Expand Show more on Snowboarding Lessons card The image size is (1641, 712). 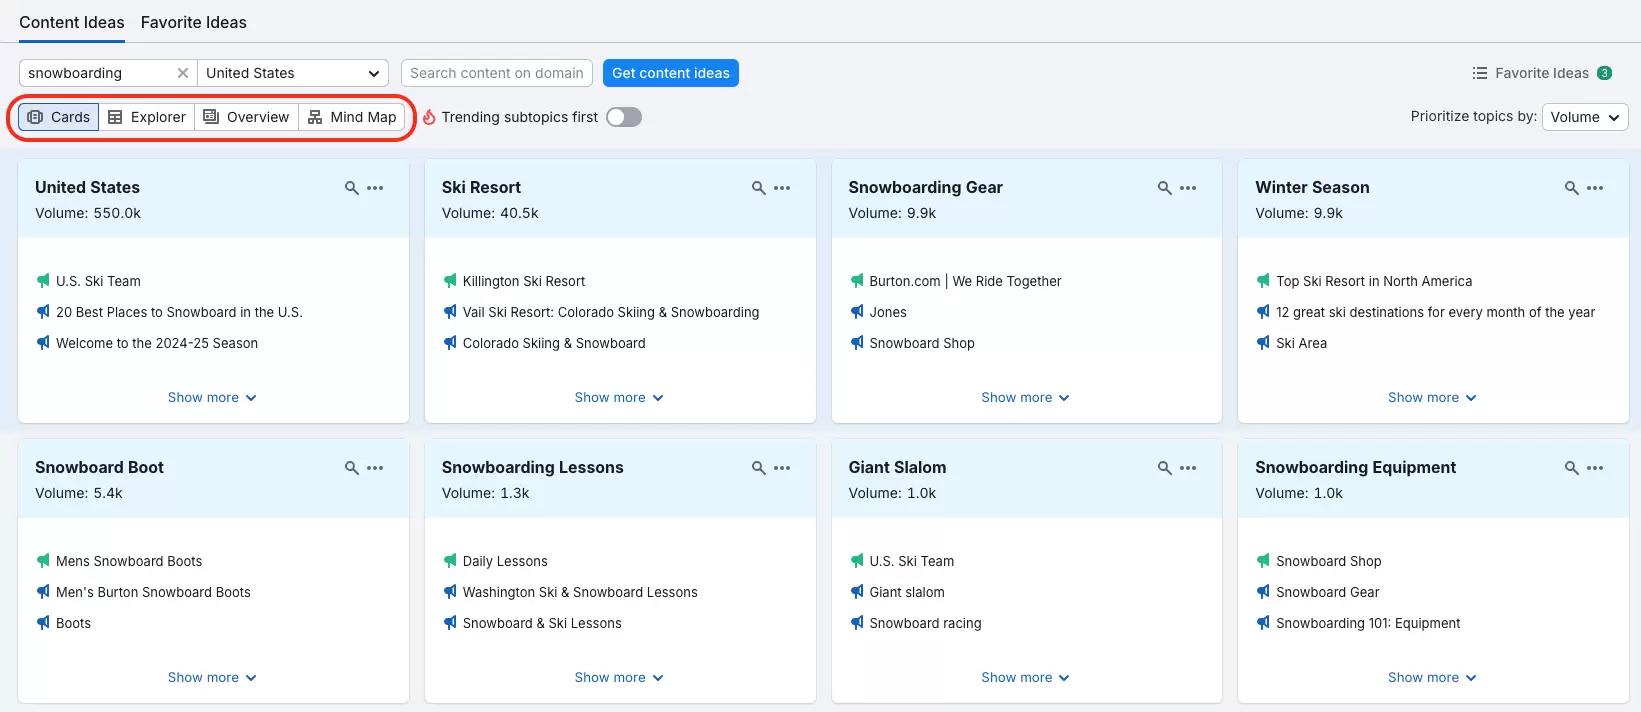tap(618, 678)
